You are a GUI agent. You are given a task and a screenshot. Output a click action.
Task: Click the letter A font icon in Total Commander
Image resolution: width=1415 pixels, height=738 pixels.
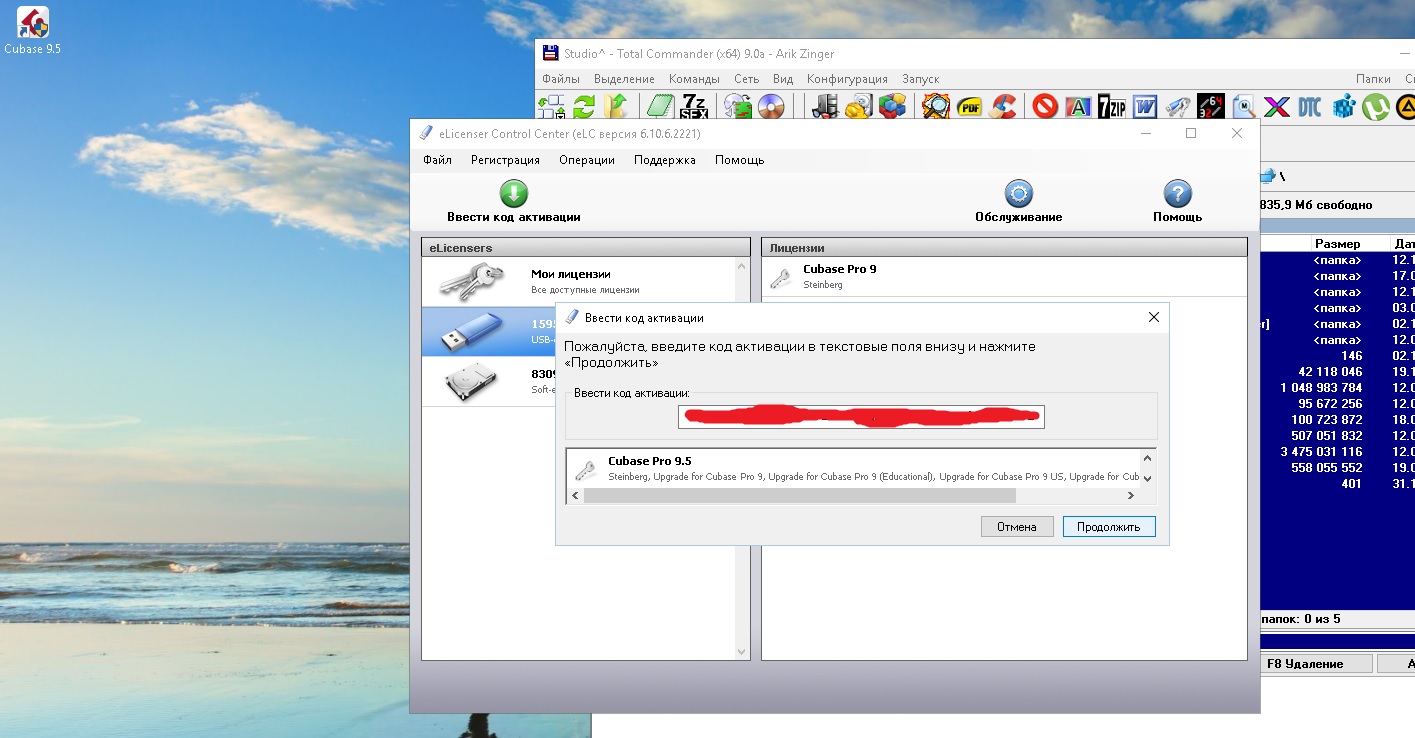coord(1078,105)
